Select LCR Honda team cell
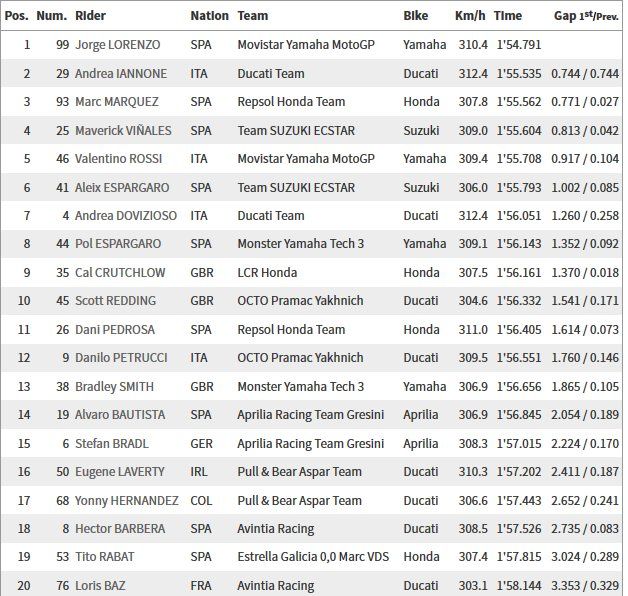This screenshot has height=596, width=628. click(267, 273)
